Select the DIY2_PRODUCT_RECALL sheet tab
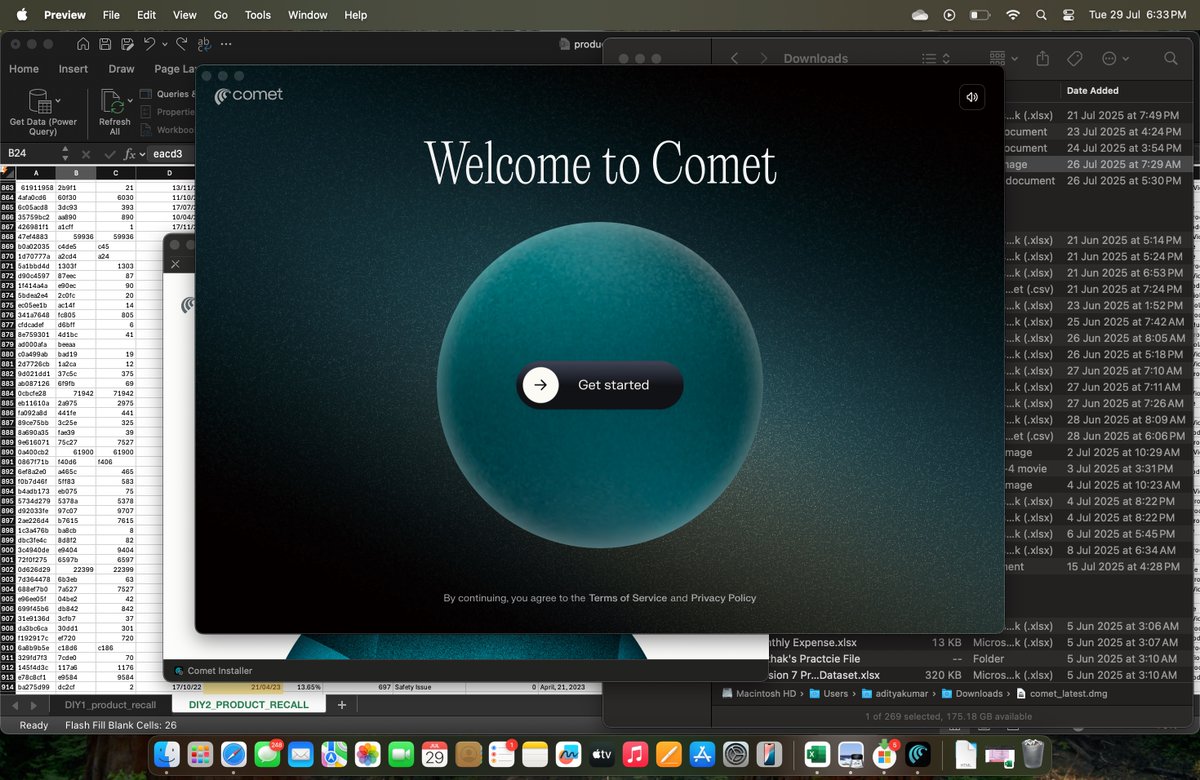Screen dimensions: 1200x780 click(x=249, y=704)
